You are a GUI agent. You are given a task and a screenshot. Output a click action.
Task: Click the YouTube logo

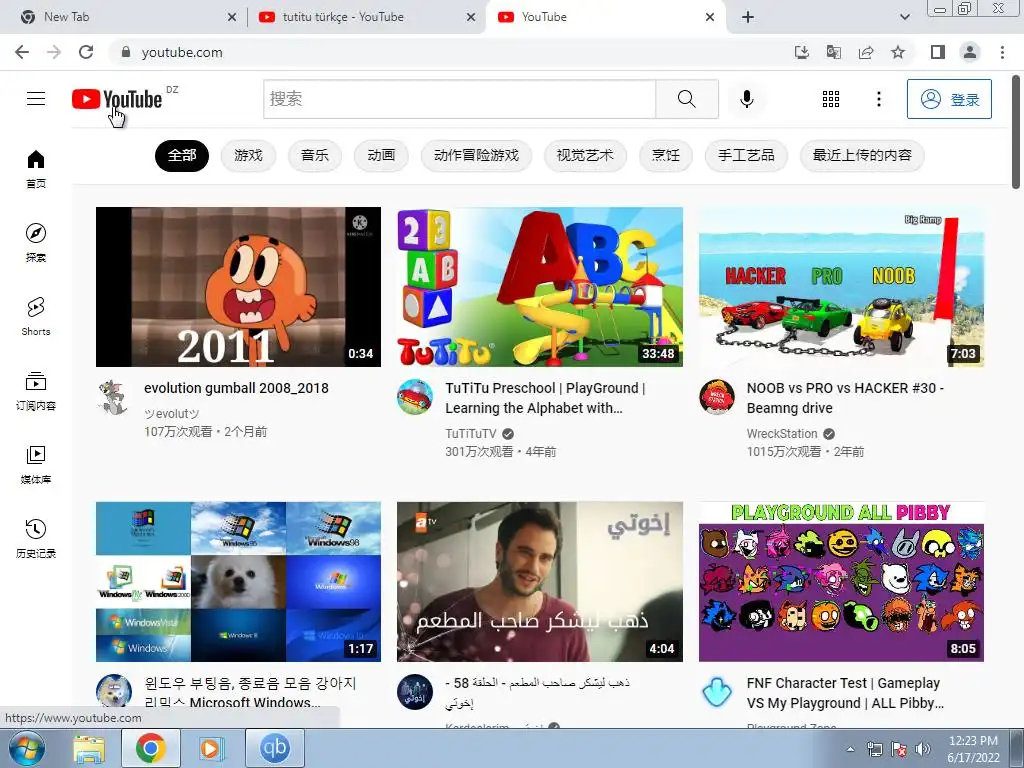(x=117, y=99)
